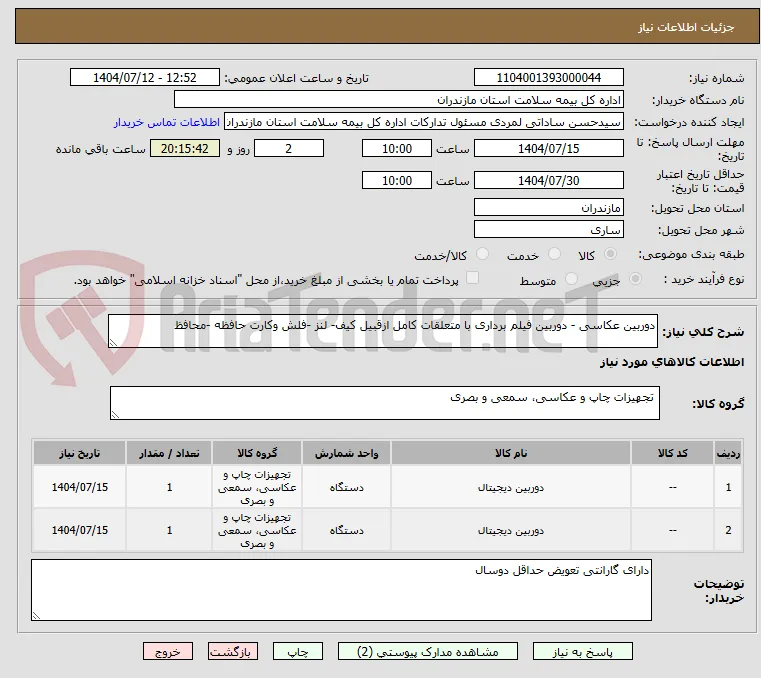The width and height of the screenshot is (761, 678).
Task: Click اطلاعات کالاهای مورد نیاز heading
Action: click(672, 362)
